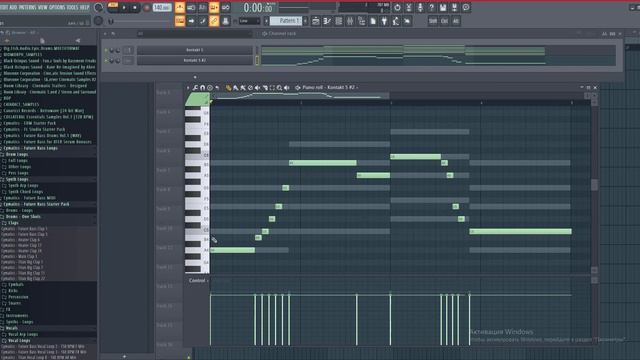Click the microphone one-click recording icon
The height and width of the screenshot is (360, 640).
(420, 7)
